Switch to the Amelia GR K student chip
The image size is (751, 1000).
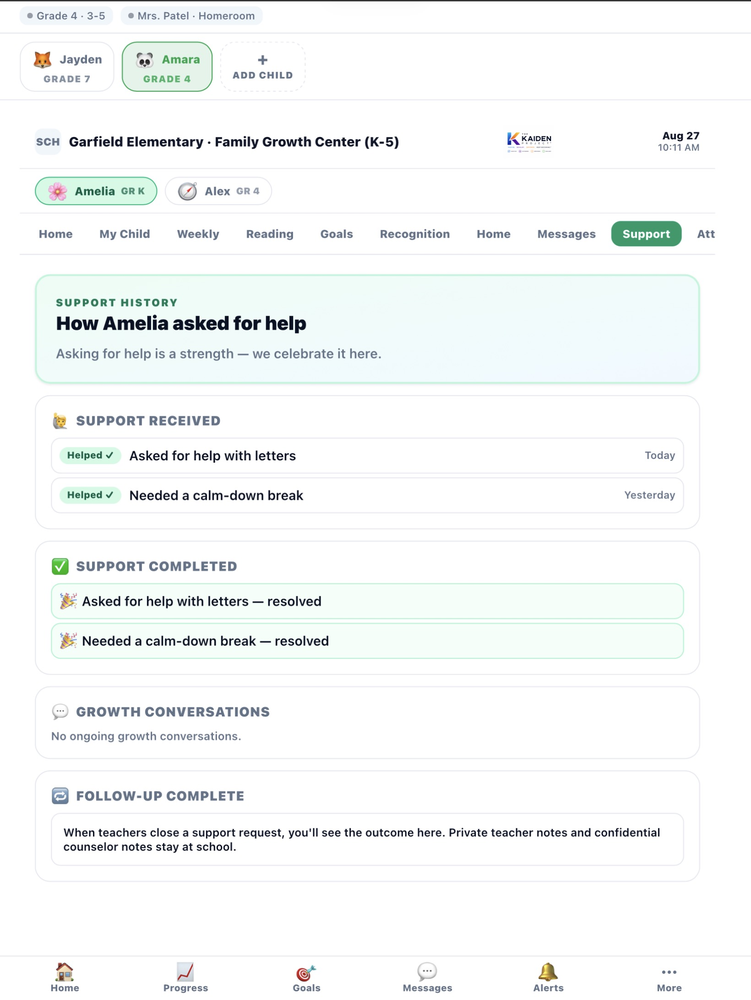(x=96, y=191)
